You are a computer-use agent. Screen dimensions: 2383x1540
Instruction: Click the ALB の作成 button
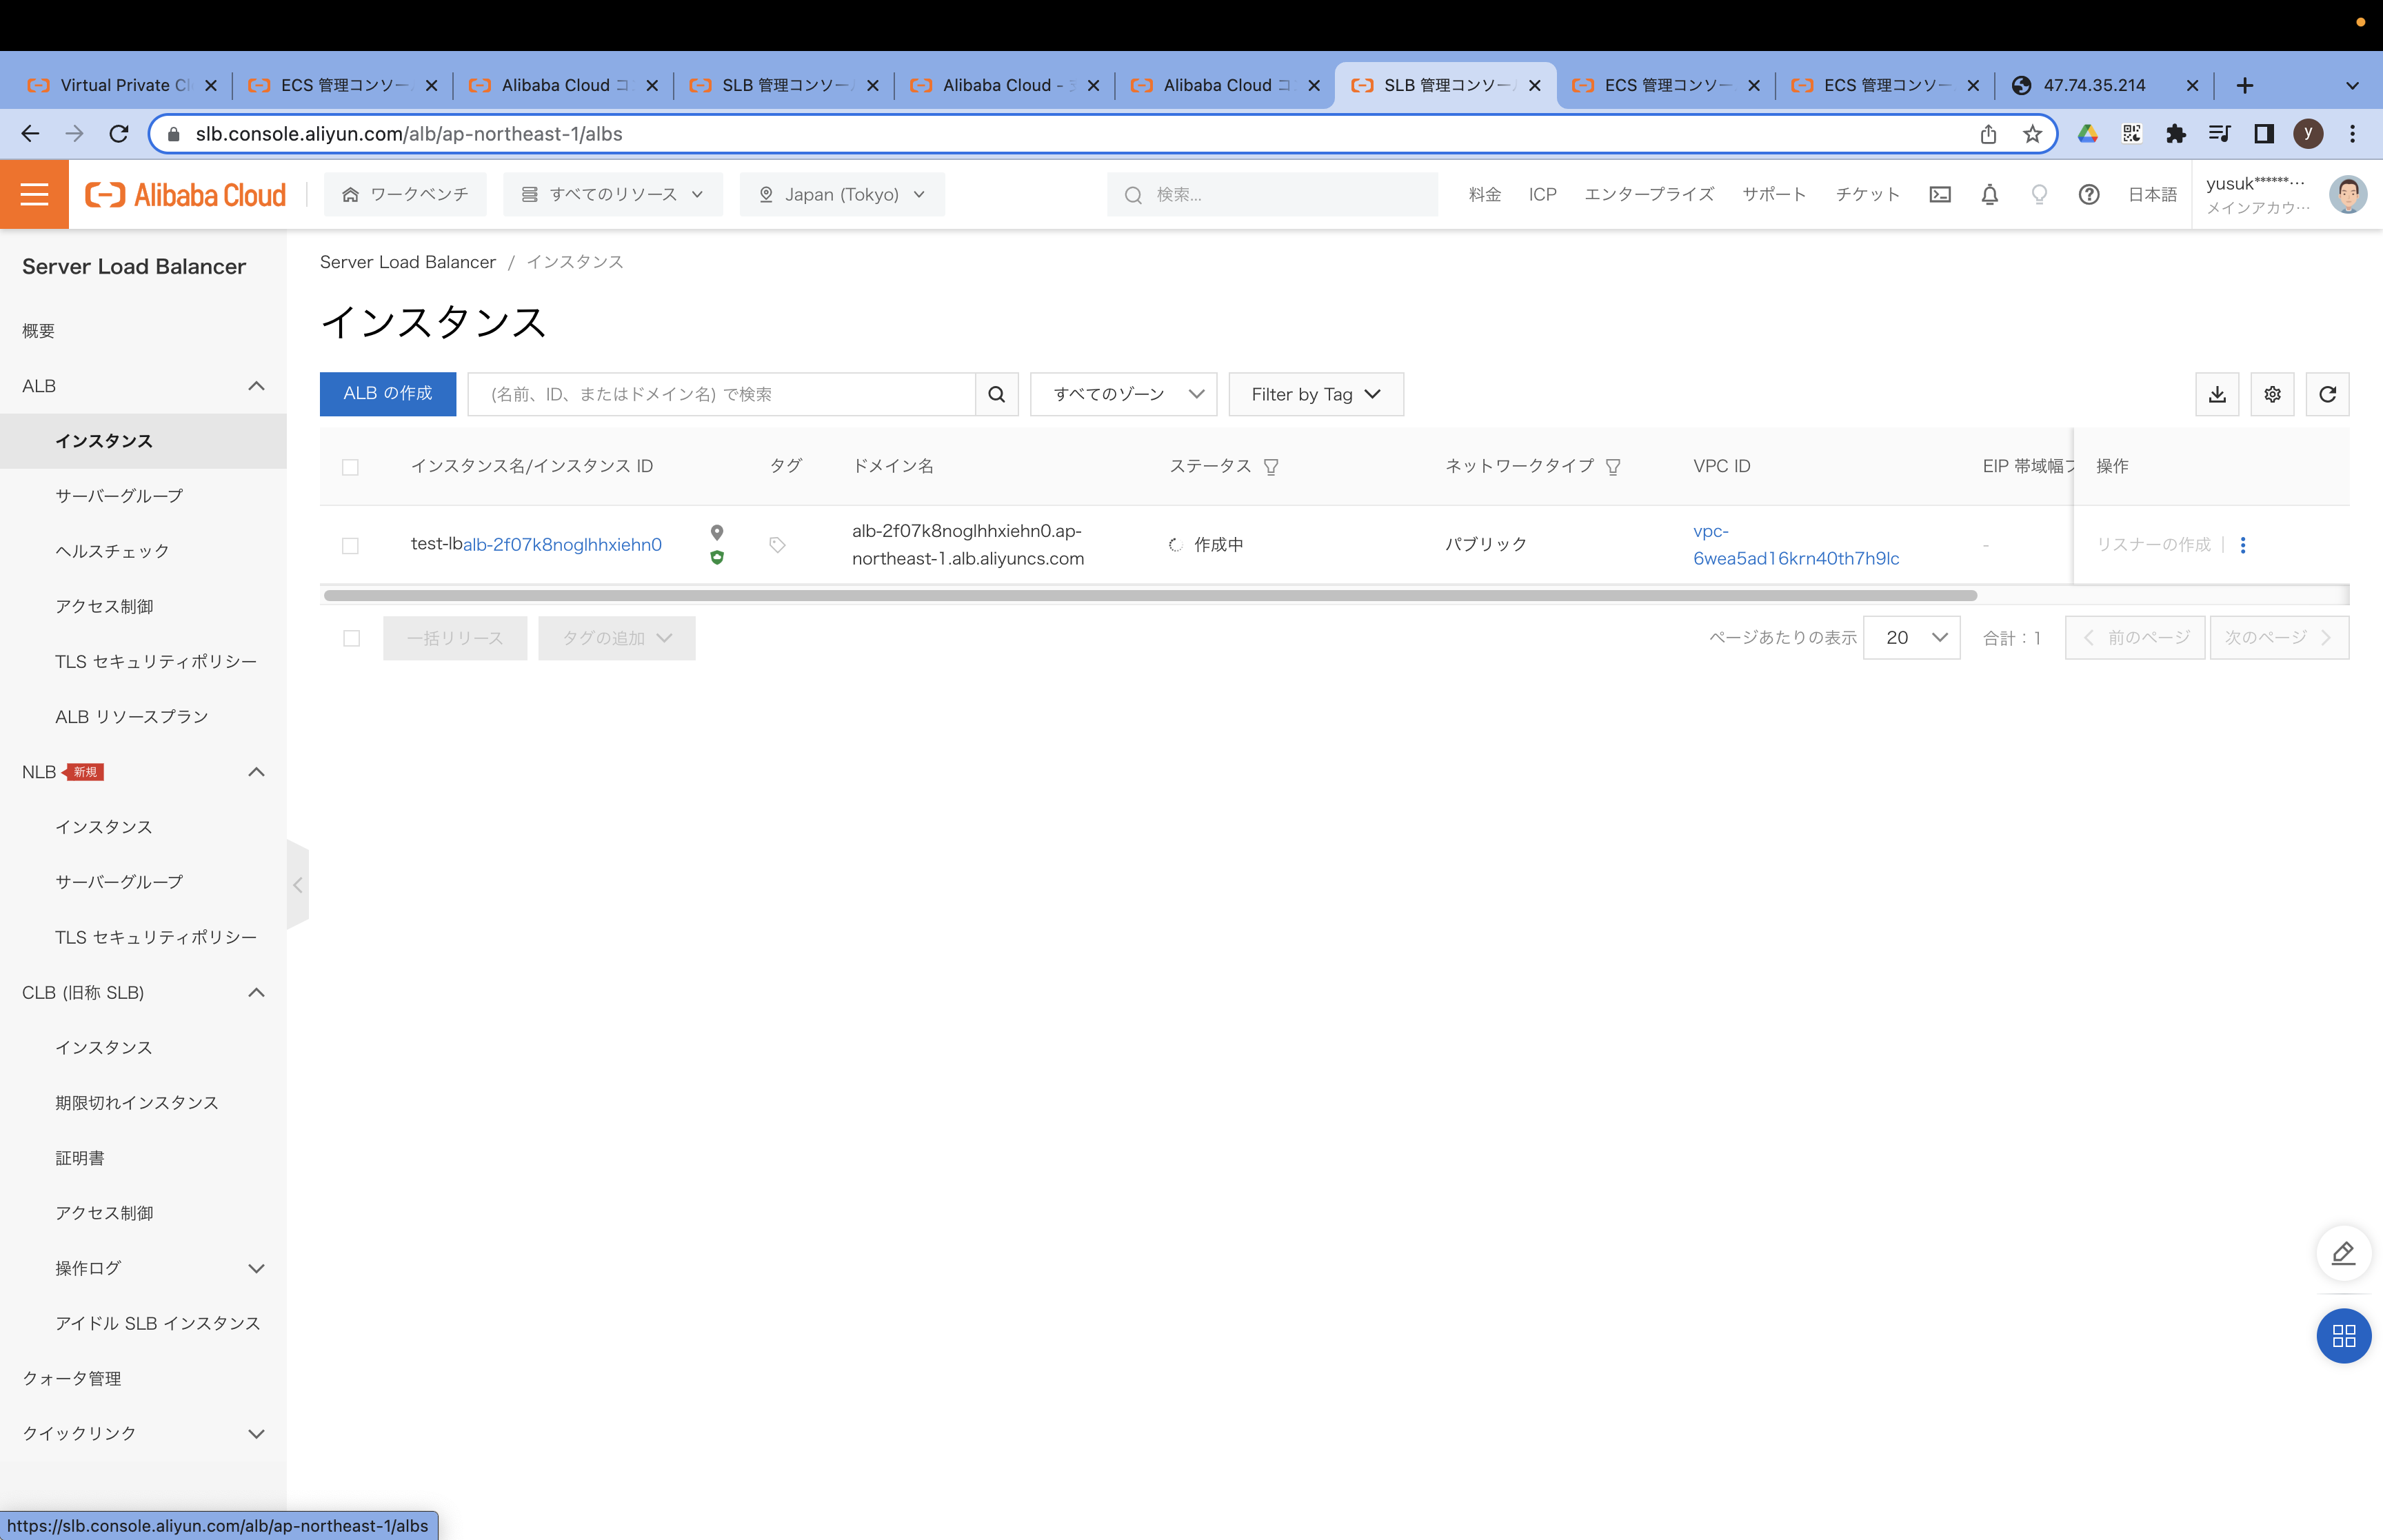coord(387,394)
